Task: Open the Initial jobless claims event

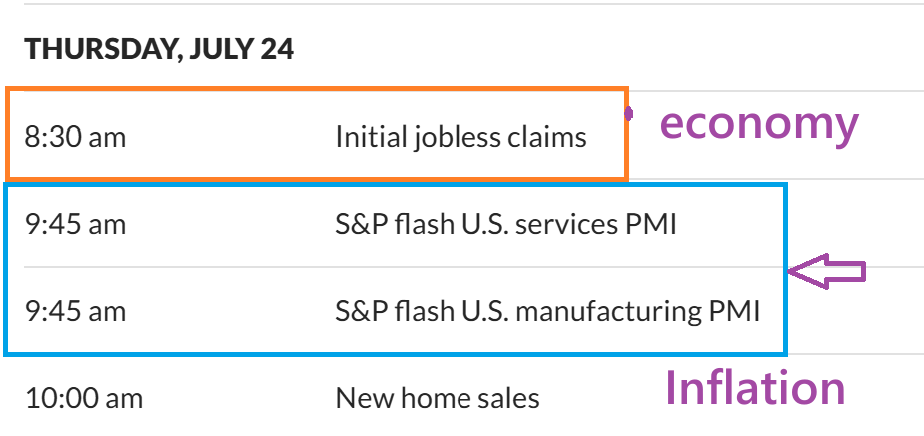Action: click(461, 137)
